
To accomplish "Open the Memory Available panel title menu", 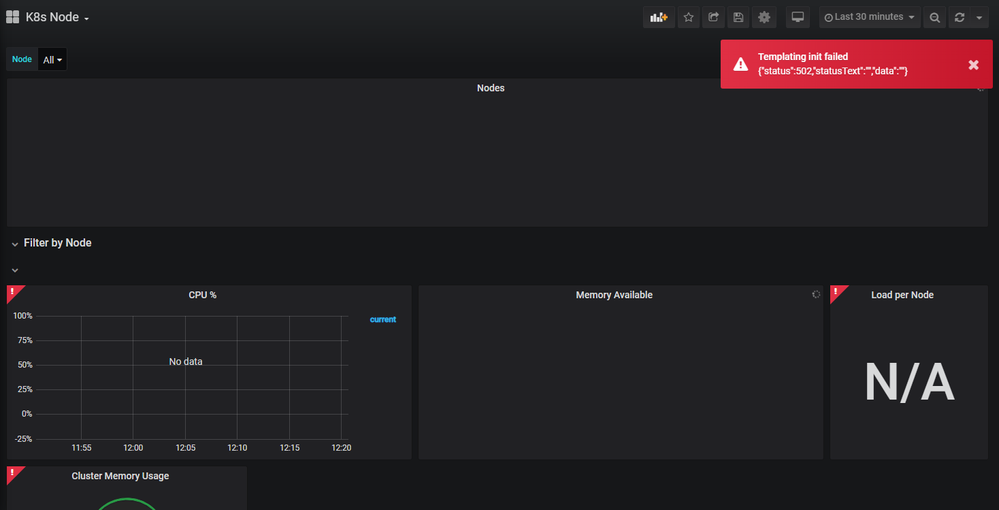I will (614, 295).
